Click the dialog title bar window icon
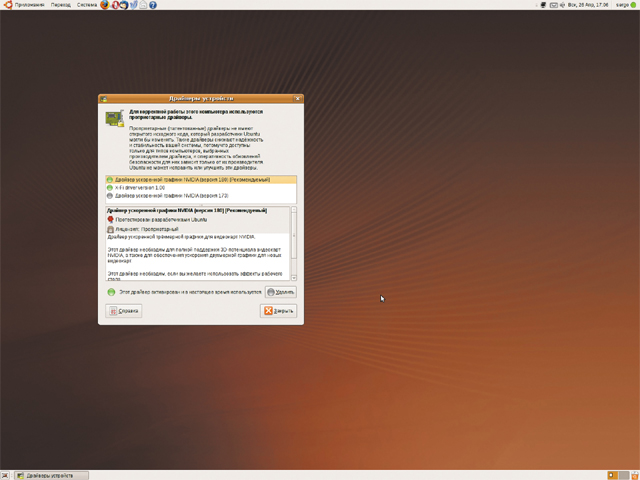The width and height of the screenshot is (640, 480). coord(104,99)
